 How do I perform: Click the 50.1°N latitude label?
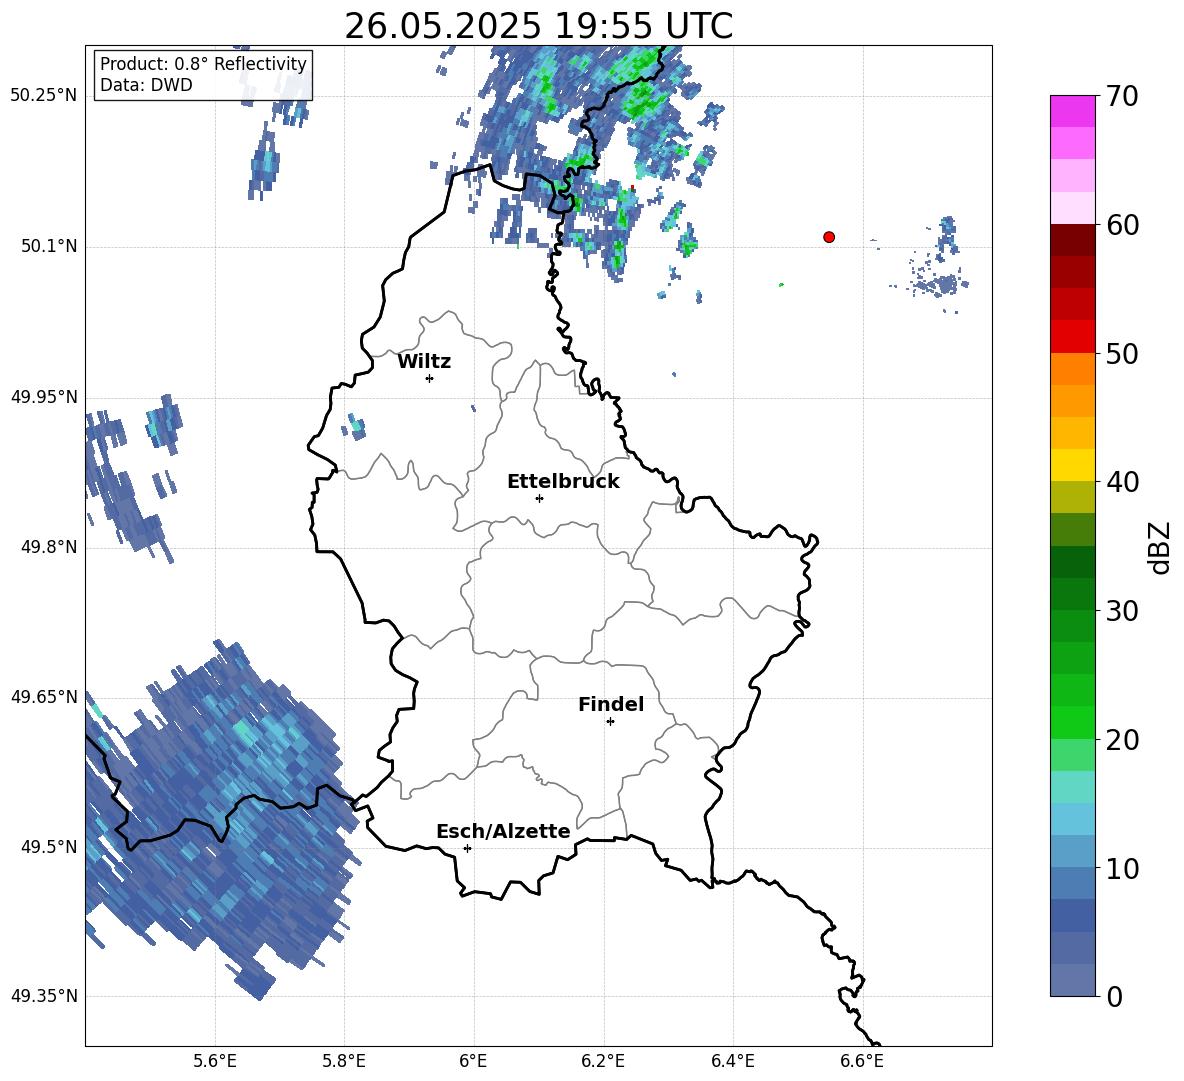click(49, 246)
